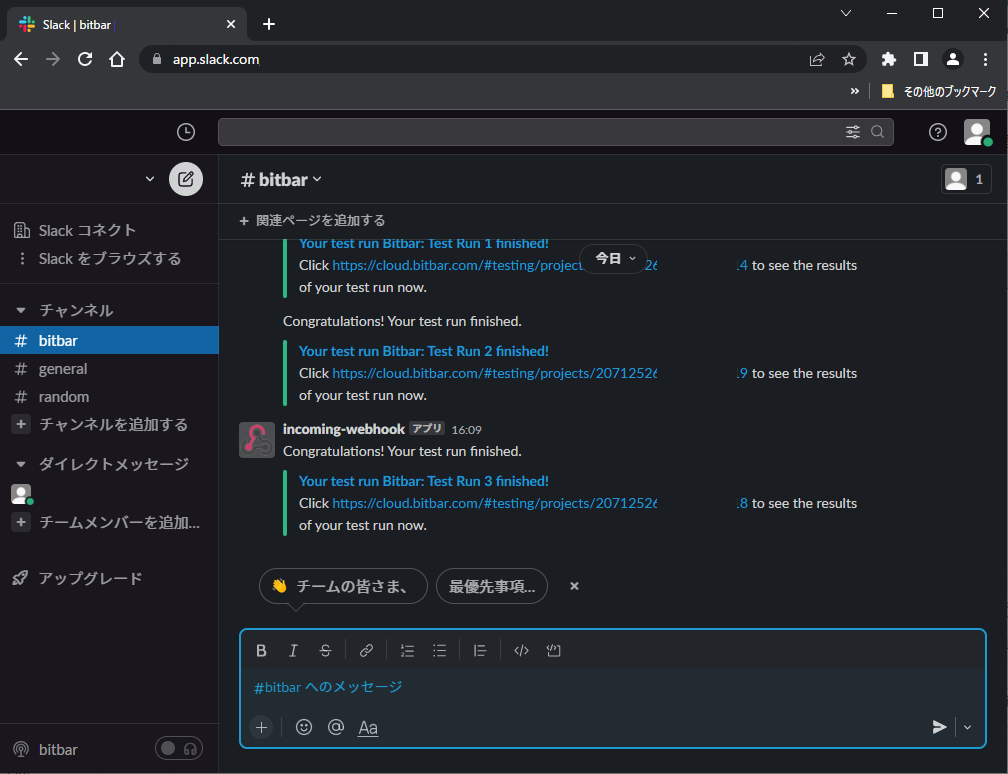Open Test Run 3 finished link
This screenshot has height=774, width=1008.
(424, 481)
